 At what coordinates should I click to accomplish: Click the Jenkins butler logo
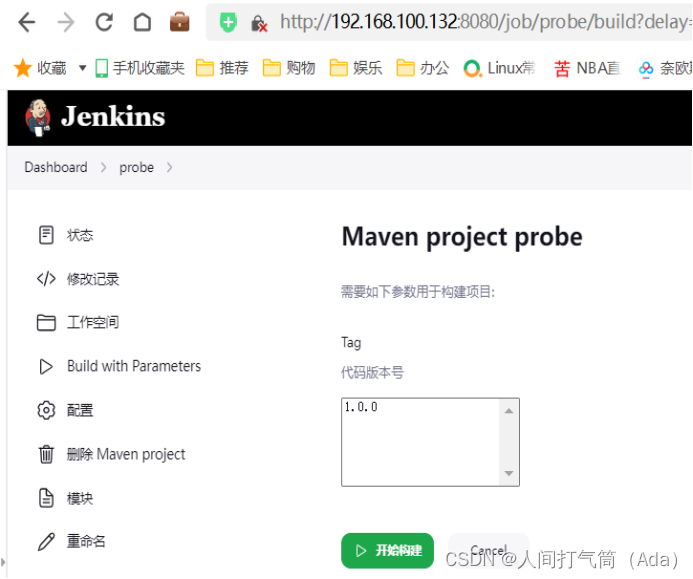click(x=38, y=117)
